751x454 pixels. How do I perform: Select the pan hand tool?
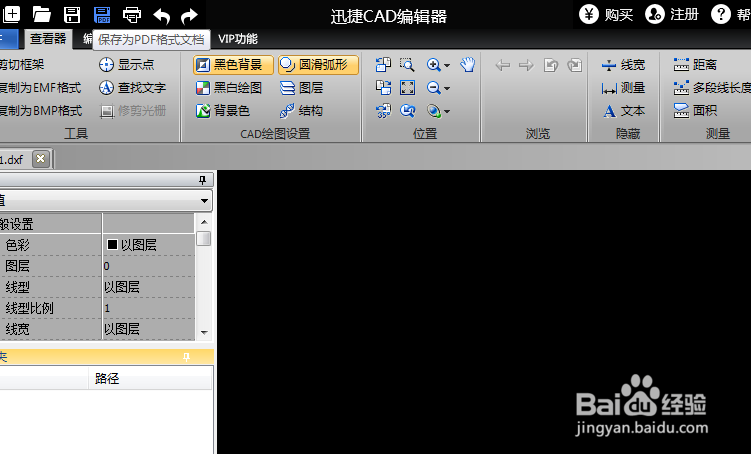pos(467,65)
